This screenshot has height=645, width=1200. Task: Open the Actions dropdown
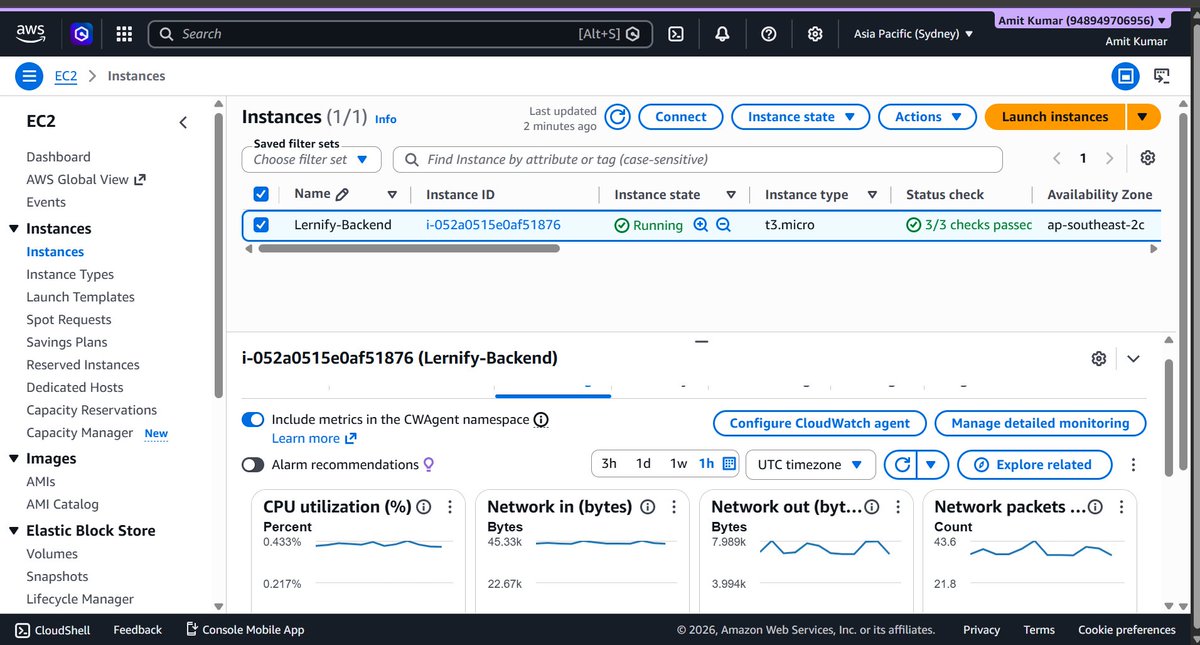click(x=927, y=117)
